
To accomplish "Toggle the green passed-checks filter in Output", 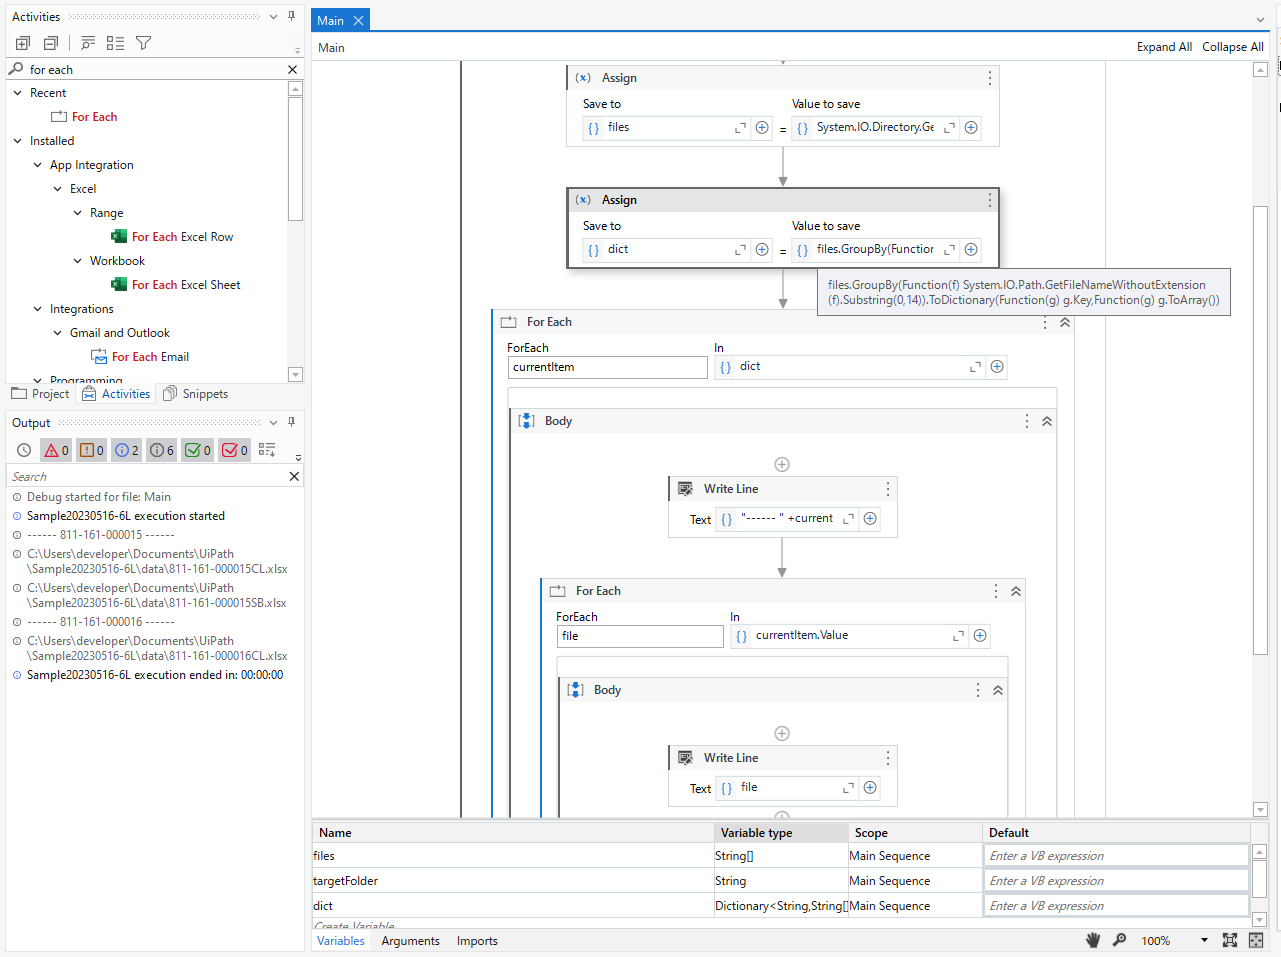I will 197,451.
